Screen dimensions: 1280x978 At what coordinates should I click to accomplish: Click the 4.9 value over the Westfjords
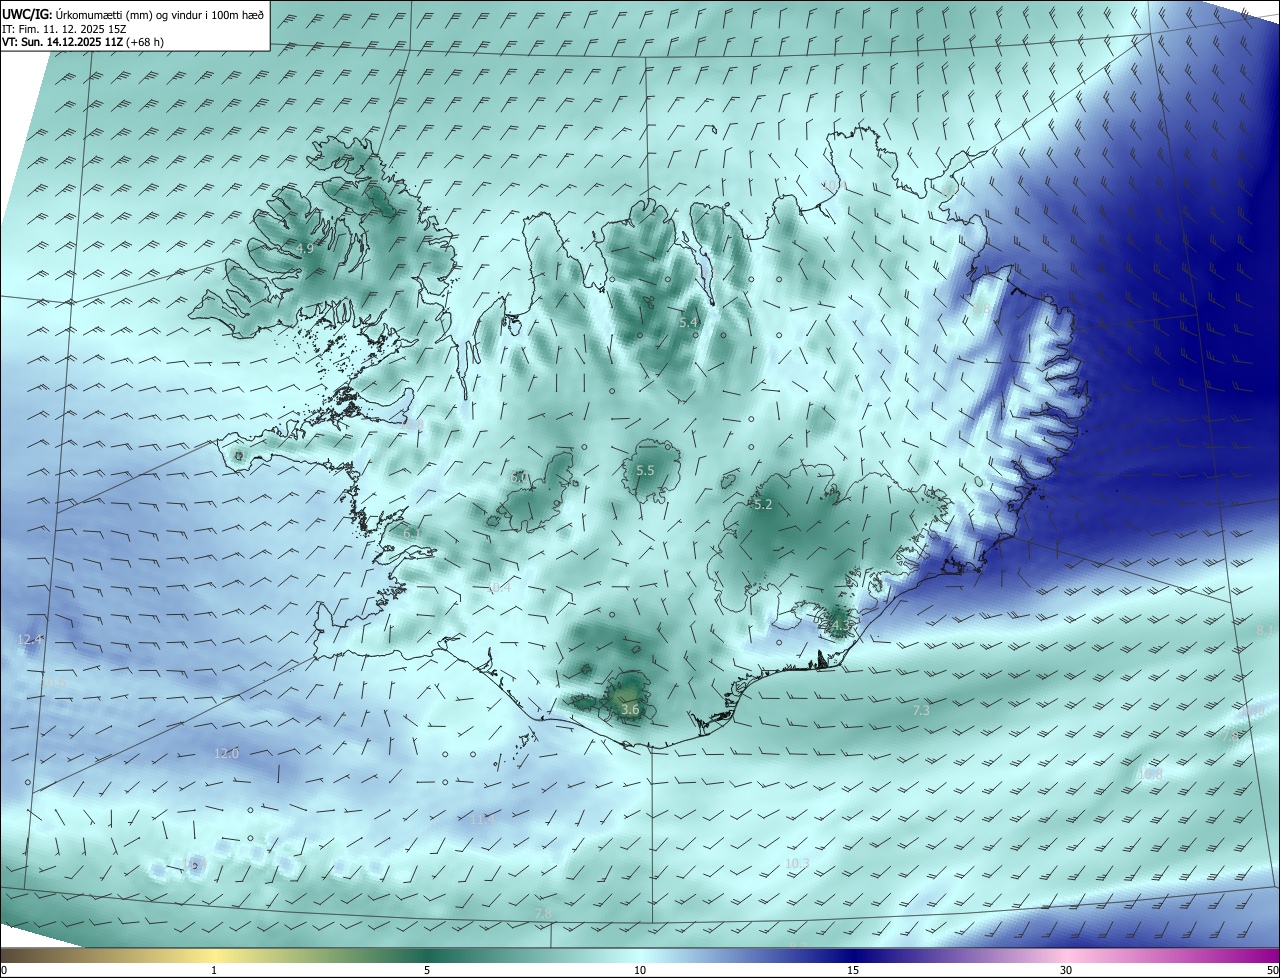click(x=305, y=247)
